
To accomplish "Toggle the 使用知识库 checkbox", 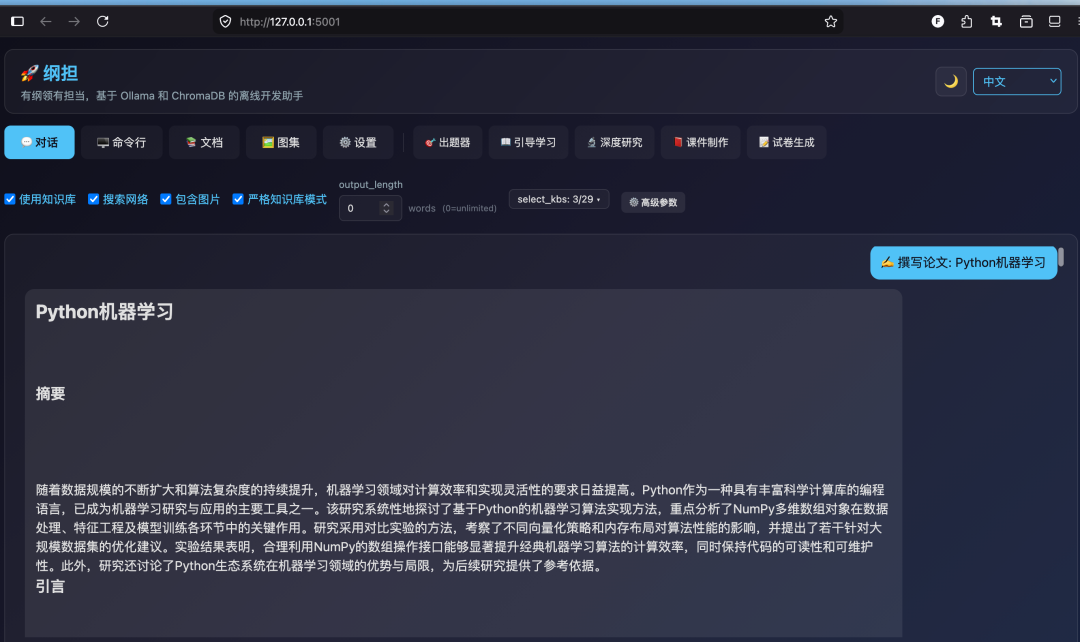I will coord(10,199).
